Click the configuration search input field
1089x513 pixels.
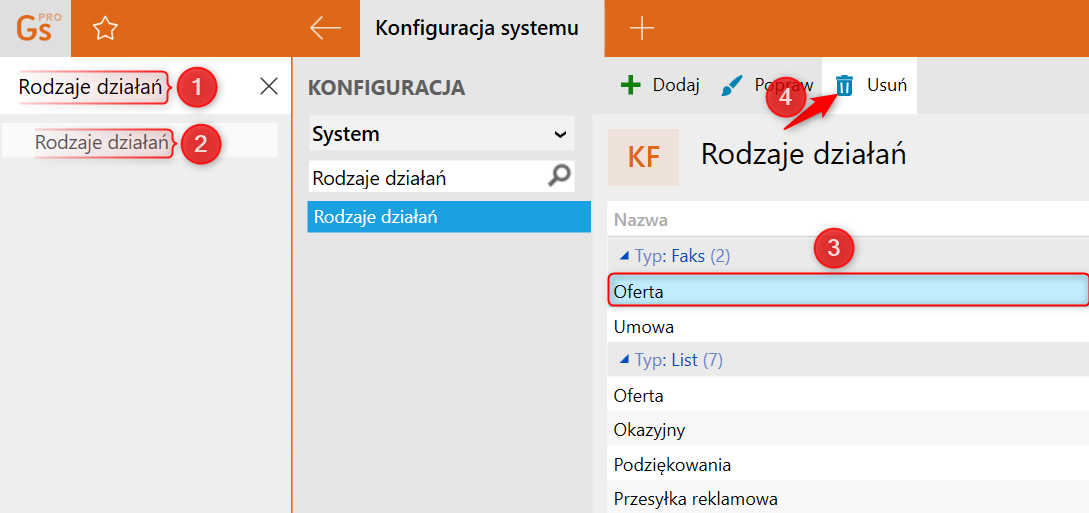tap(428, 178)
